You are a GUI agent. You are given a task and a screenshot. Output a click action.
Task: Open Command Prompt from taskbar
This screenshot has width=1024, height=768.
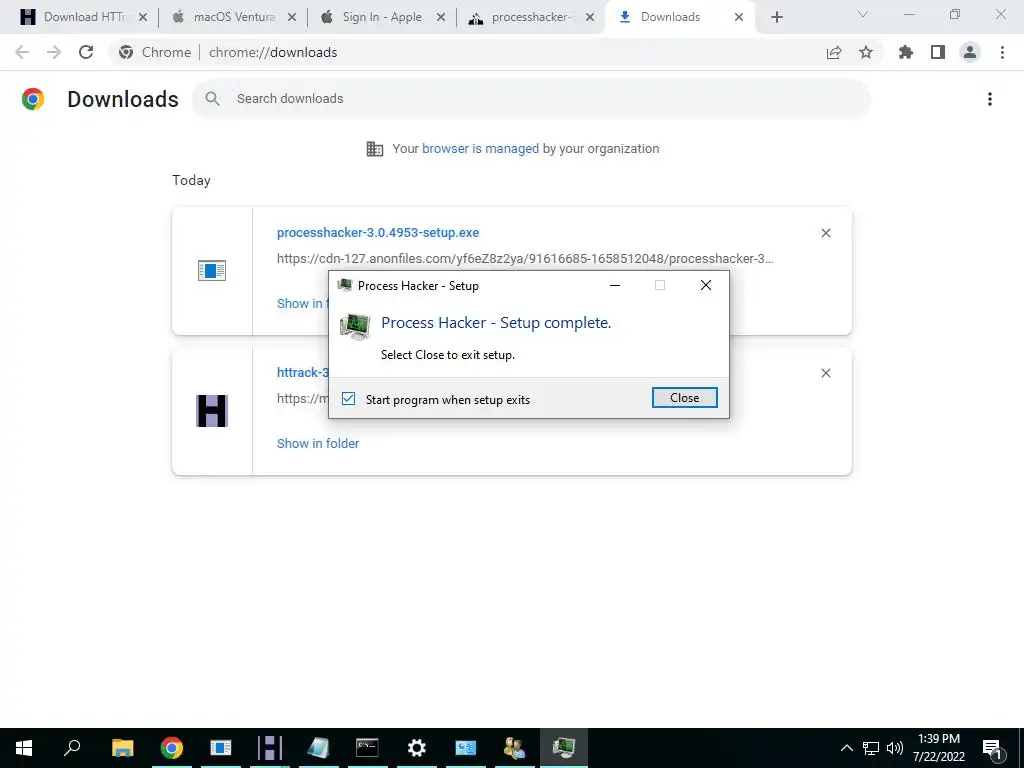(367, 748)
